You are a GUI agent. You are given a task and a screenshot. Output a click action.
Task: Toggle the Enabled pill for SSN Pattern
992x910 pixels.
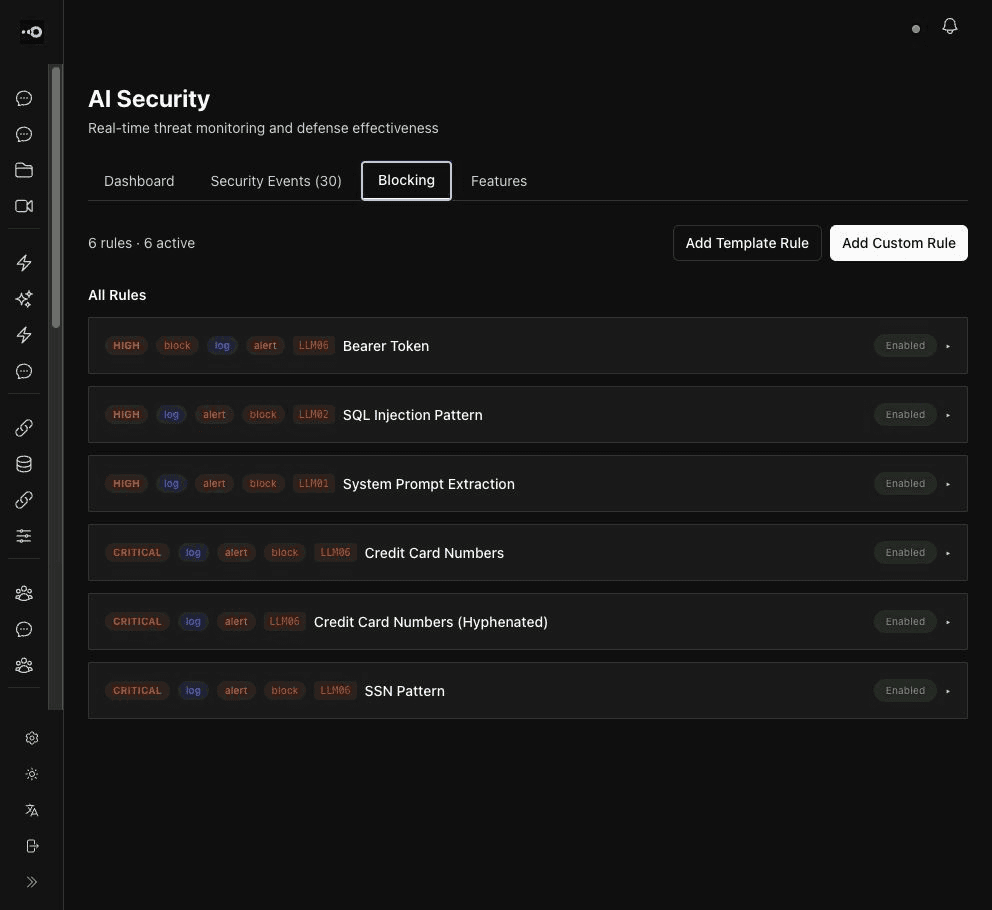(905, 690)
